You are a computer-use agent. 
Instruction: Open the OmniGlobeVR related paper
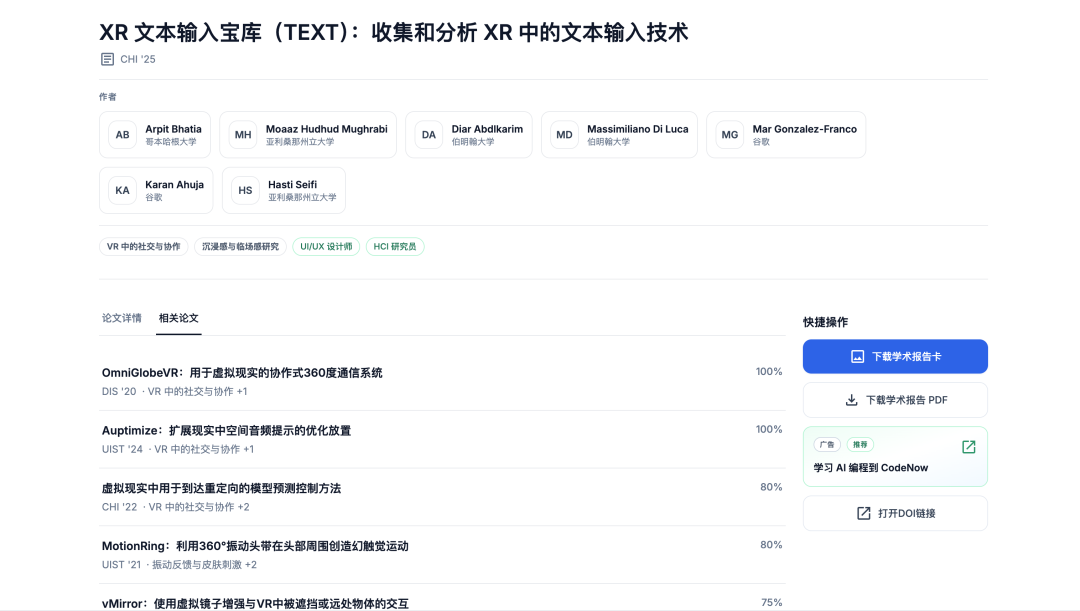point(242,373)
